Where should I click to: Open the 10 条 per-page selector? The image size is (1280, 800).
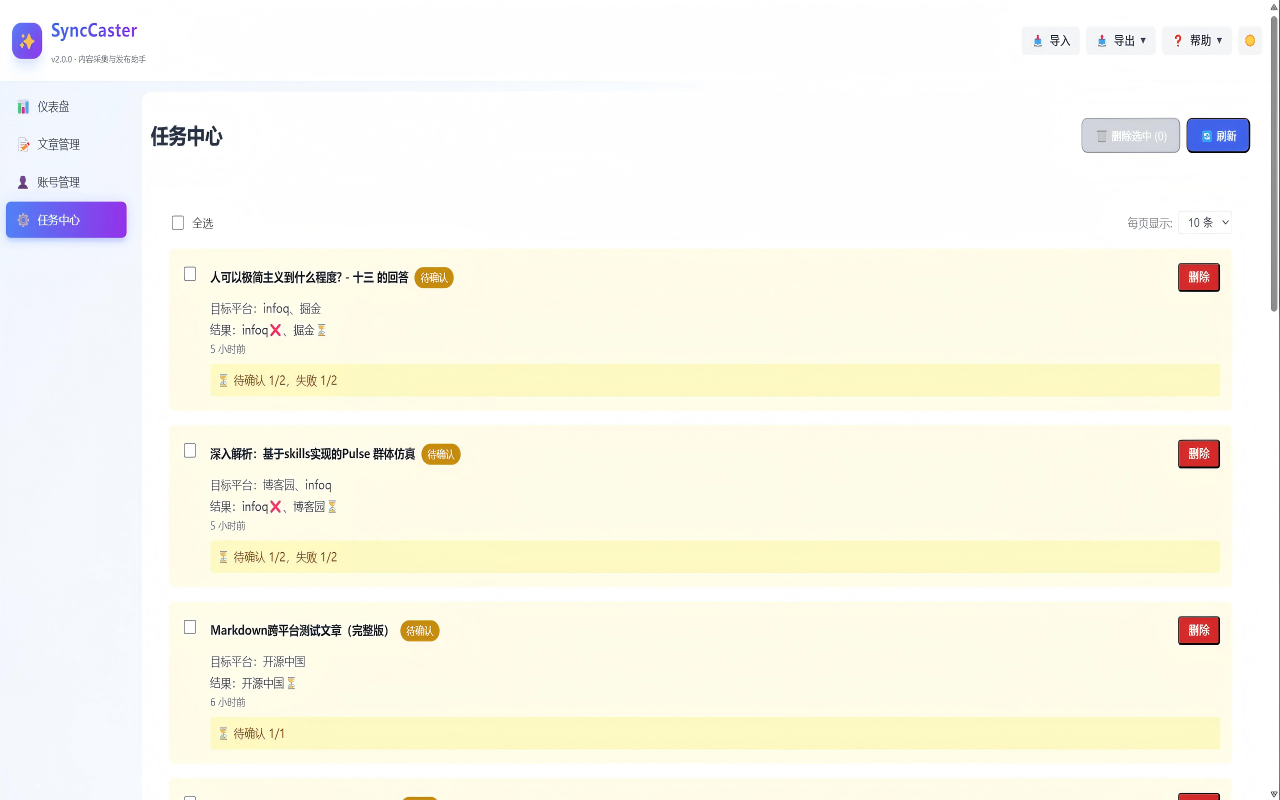click(1205, 223)
